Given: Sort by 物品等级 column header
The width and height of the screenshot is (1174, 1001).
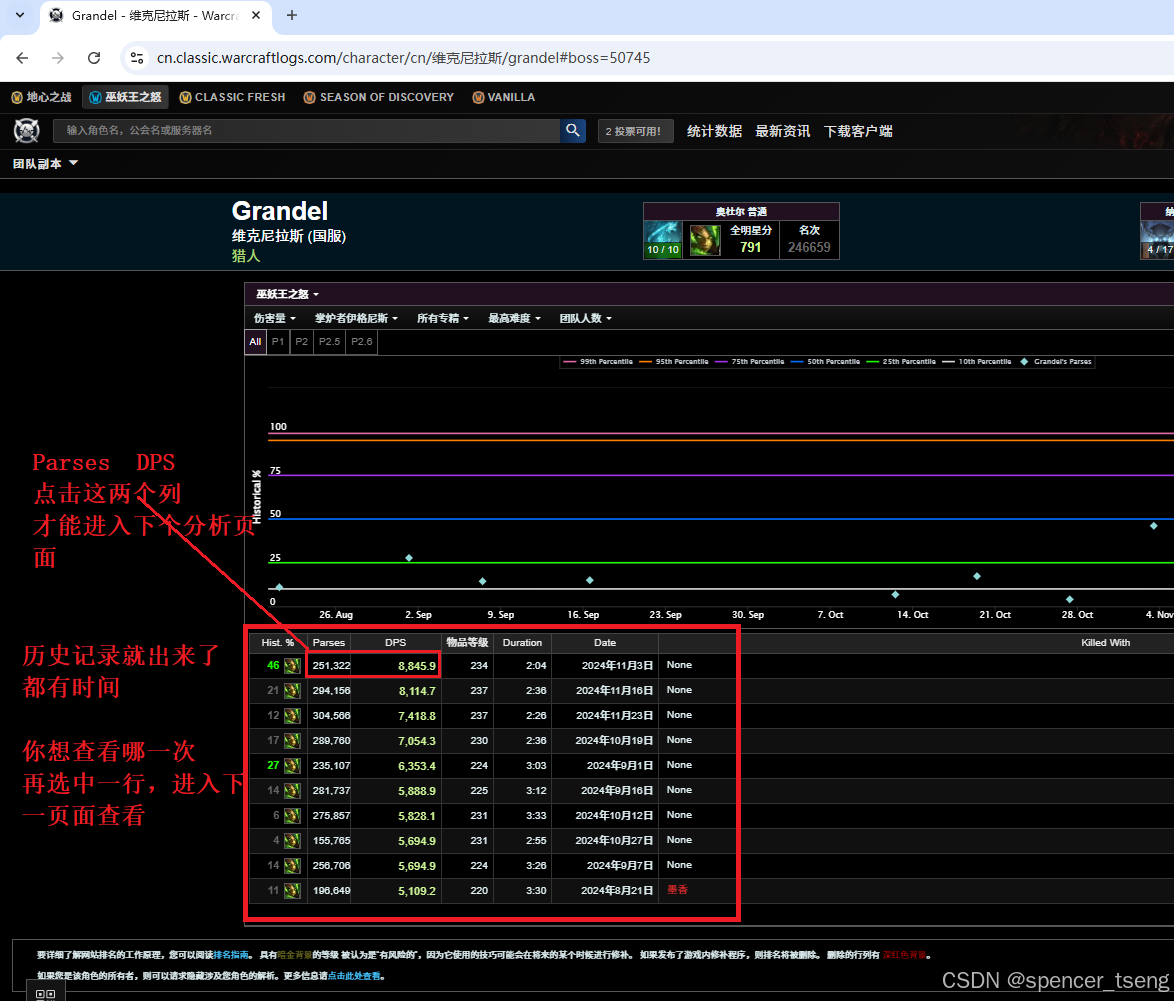Looking at the screenshot, I should click(467, 642).
